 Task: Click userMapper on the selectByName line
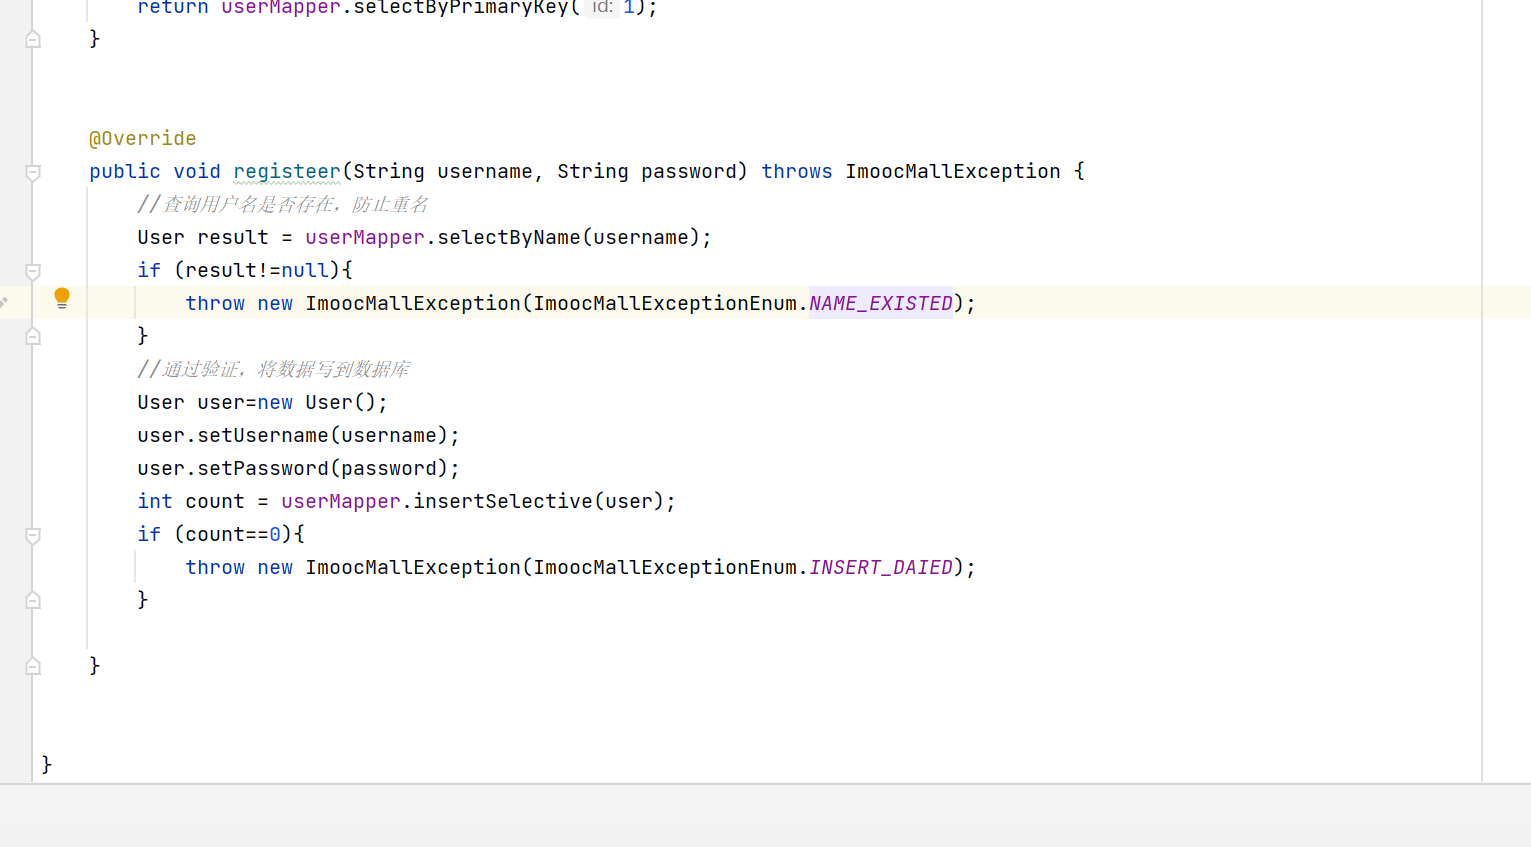coord(365,237)
